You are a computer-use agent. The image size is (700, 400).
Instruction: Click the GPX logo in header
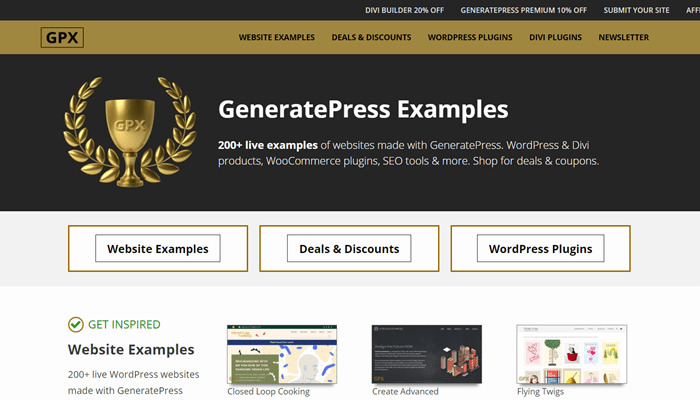(62, 38)
